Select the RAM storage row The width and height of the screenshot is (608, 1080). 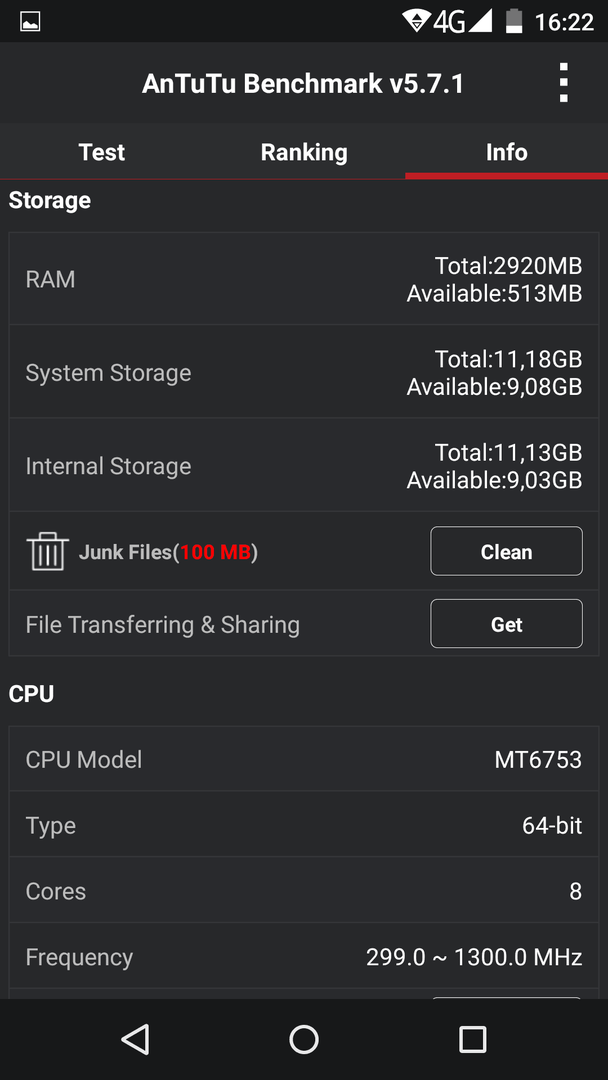pos(304,279)
